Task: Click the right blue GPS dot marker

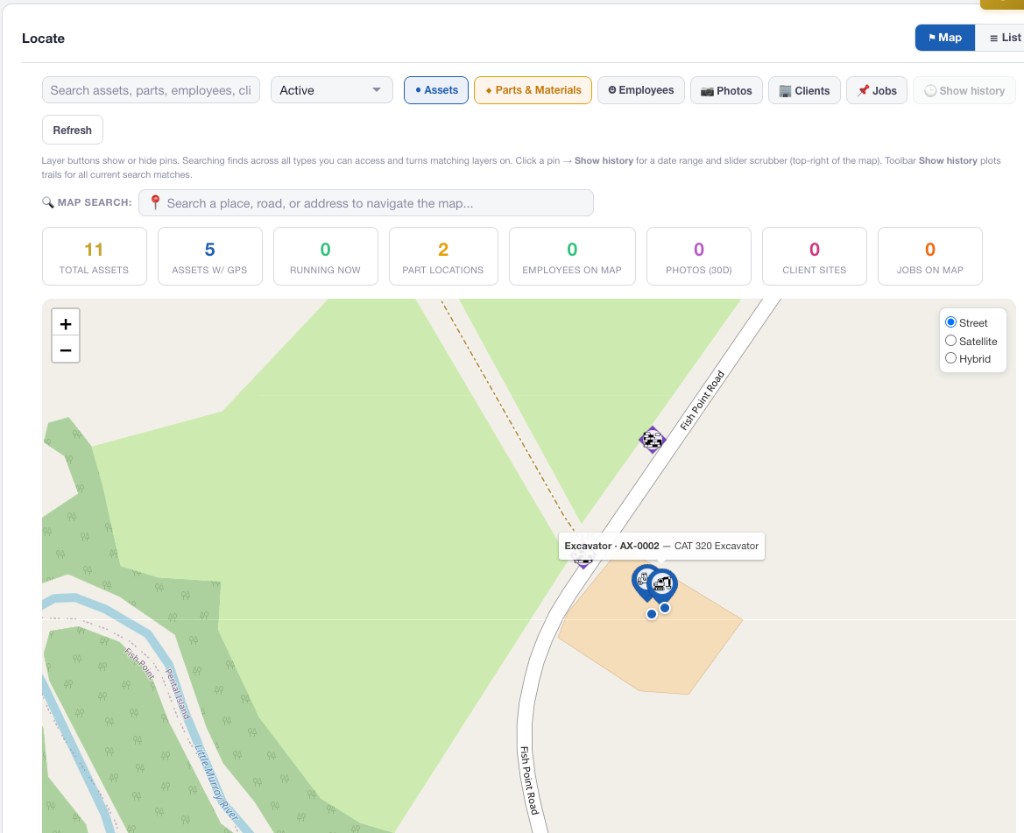Action: 664,608
